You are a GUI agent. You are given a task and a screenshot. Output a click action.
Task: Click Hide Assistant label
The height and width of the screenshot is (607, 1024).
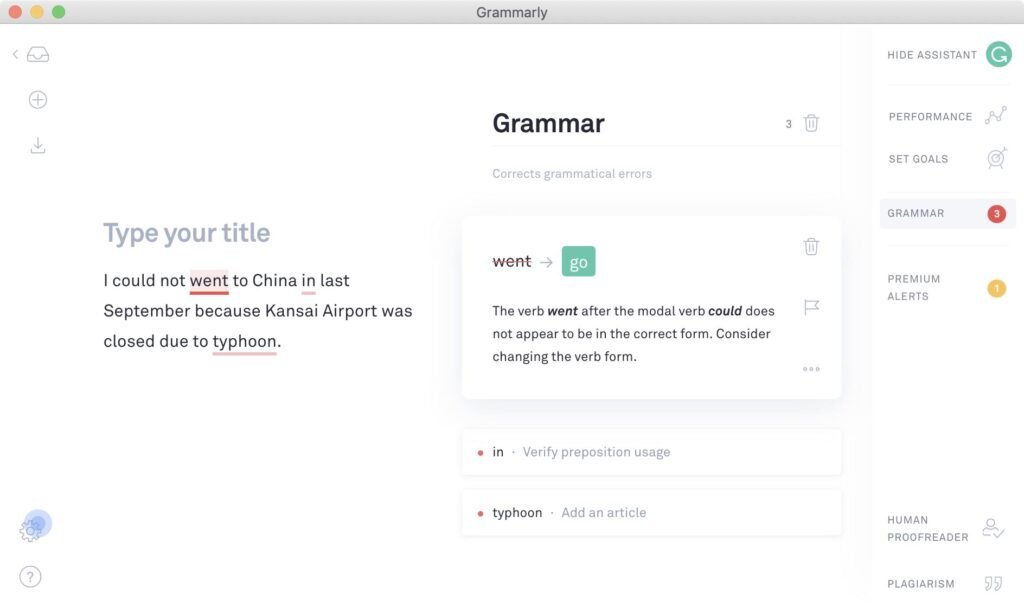click(932, 55)
